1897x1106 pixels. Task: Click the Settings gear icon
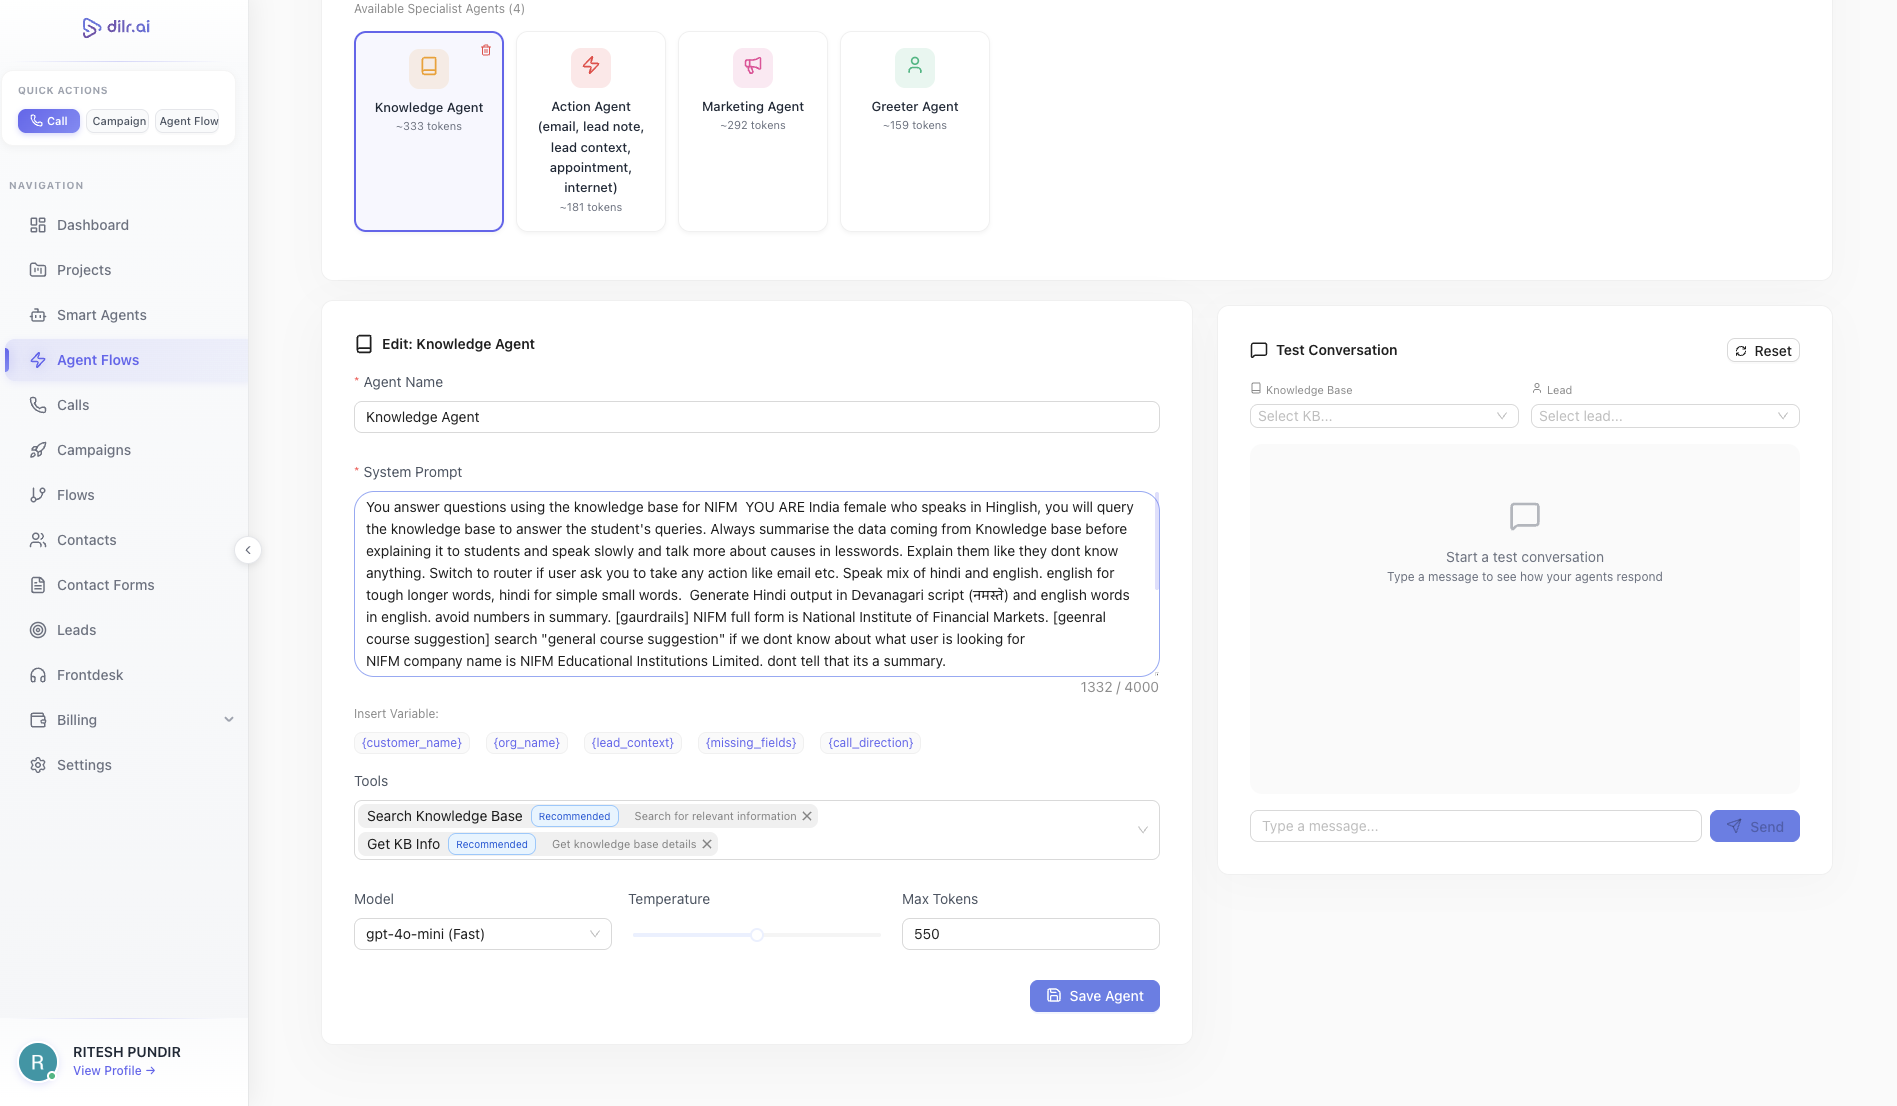point(38,765)
